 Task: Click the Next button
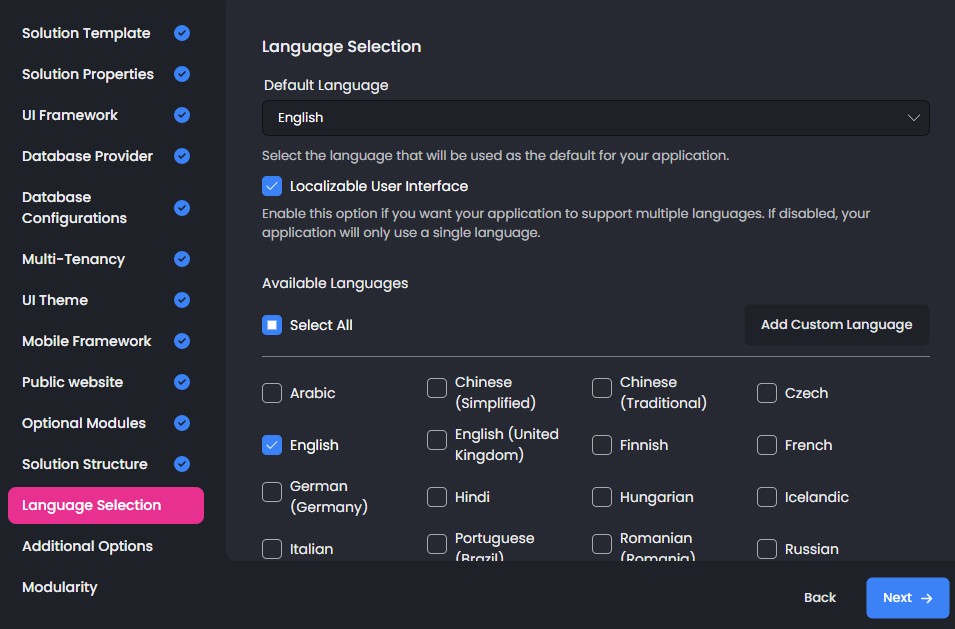point(907,598)
